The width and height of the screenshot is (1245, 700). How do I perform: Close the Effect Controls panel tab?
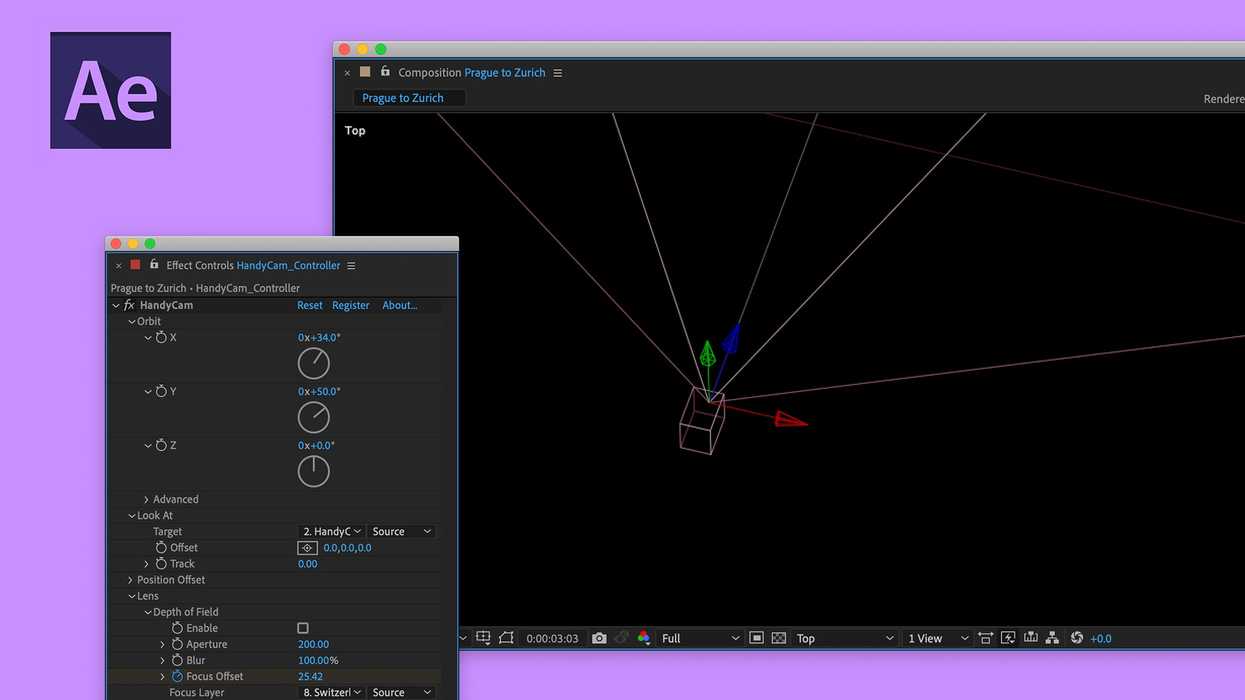(x=118, y=265)
